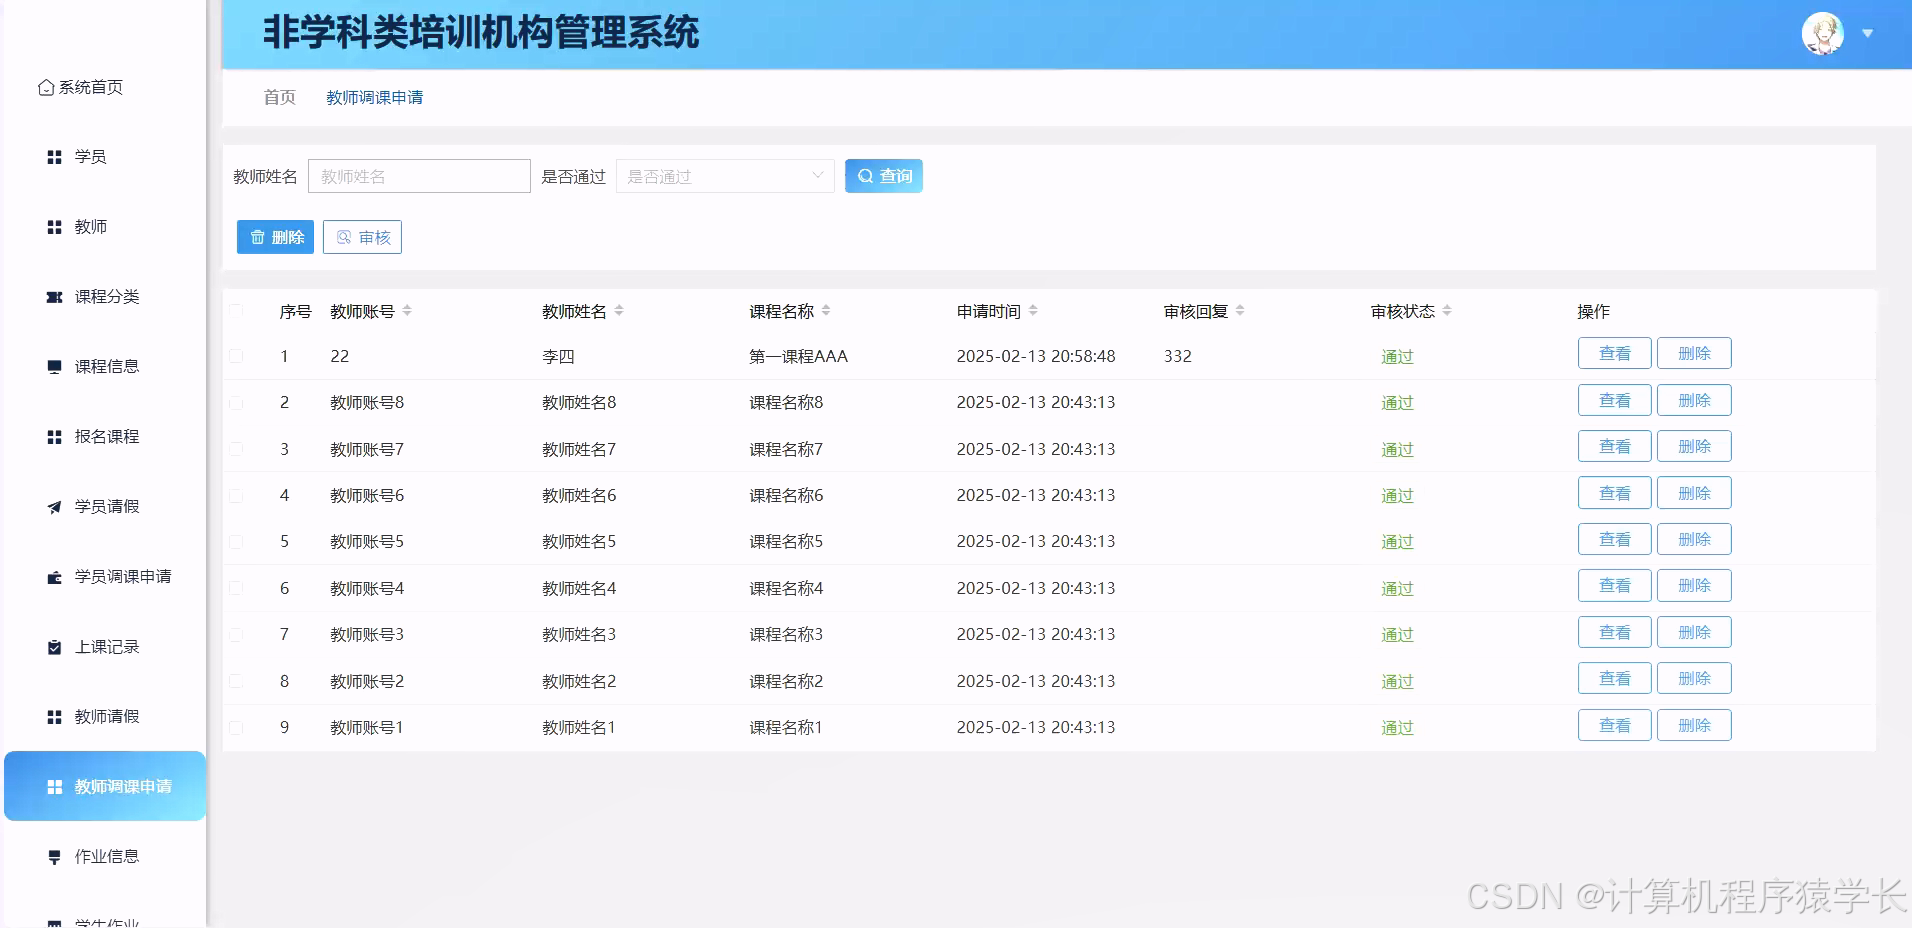Click the user avatar thumbnail
1912x928 pixels.
pyautogui.click(x=1824, y=33)
